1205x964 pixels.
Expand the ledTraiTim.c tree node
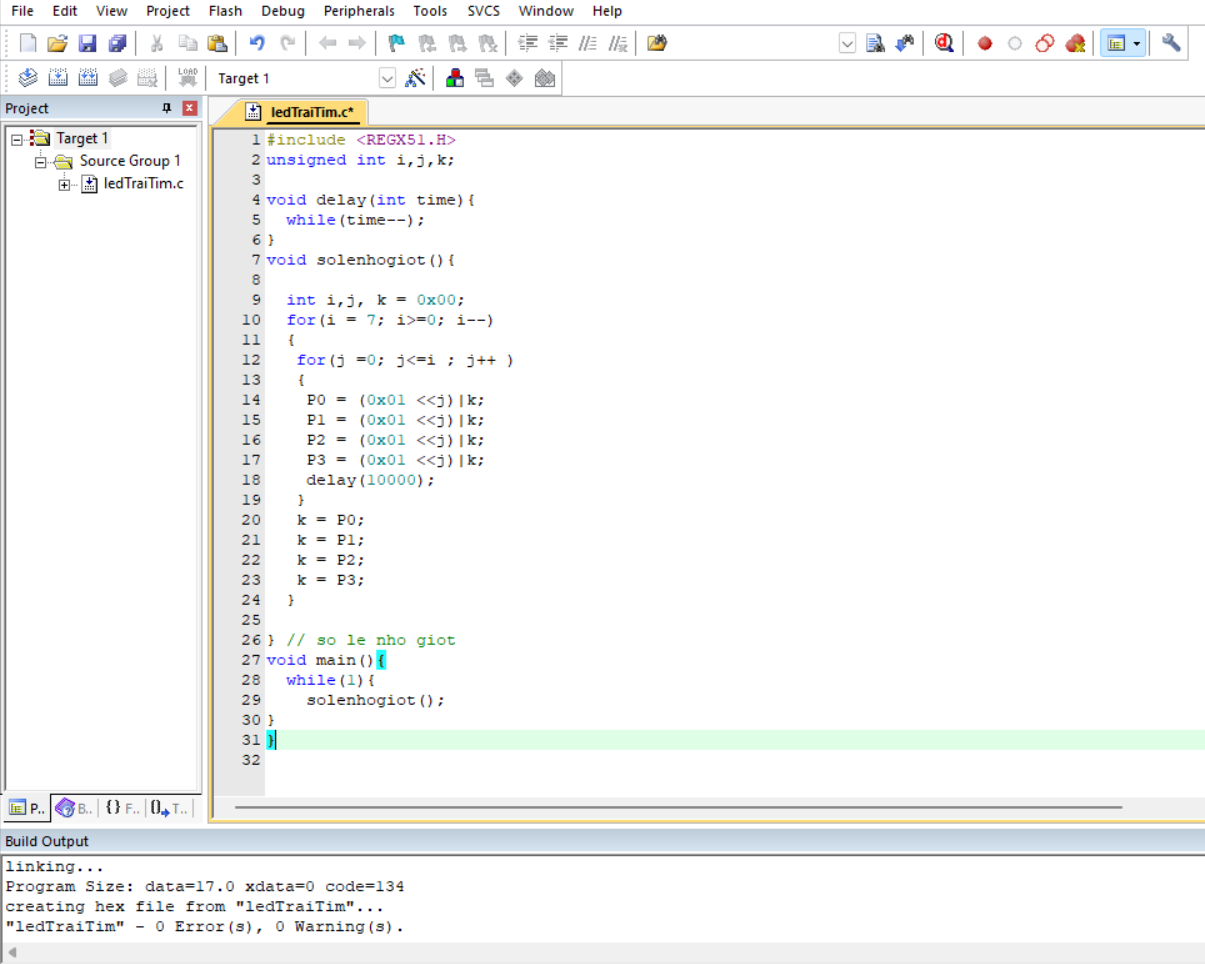coord(65,183)
